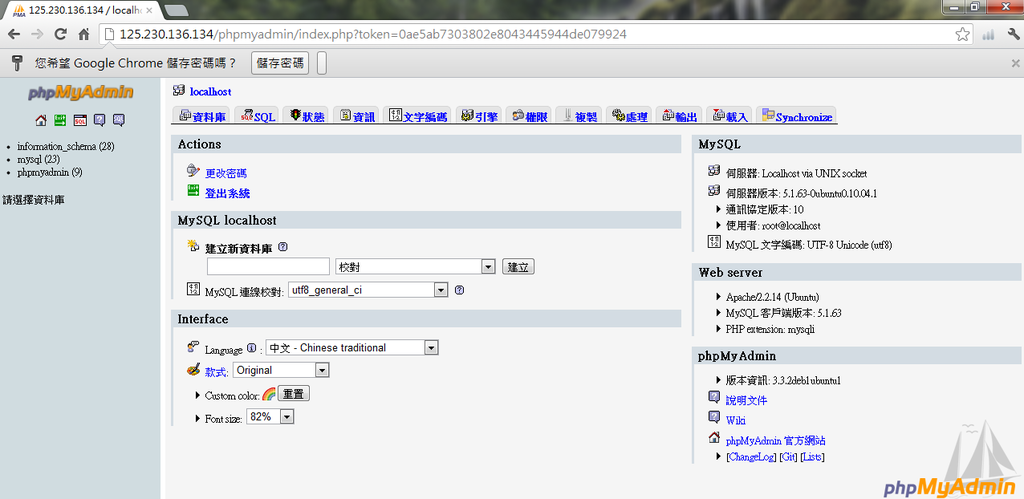Viewport: 1024px width, 499px height.
Task: Open the Wiki link
Action: (x=735, y=421)
